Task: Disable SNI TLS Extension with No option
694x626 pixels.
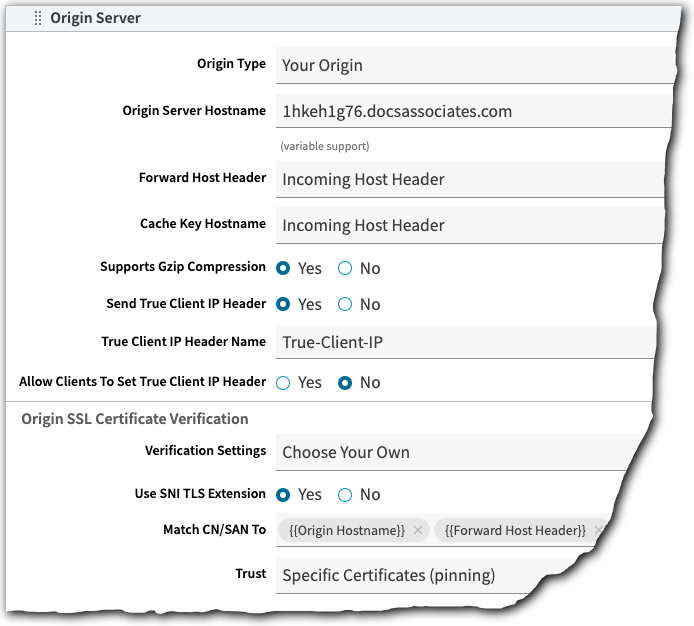Action: click(x=346, y=494)
